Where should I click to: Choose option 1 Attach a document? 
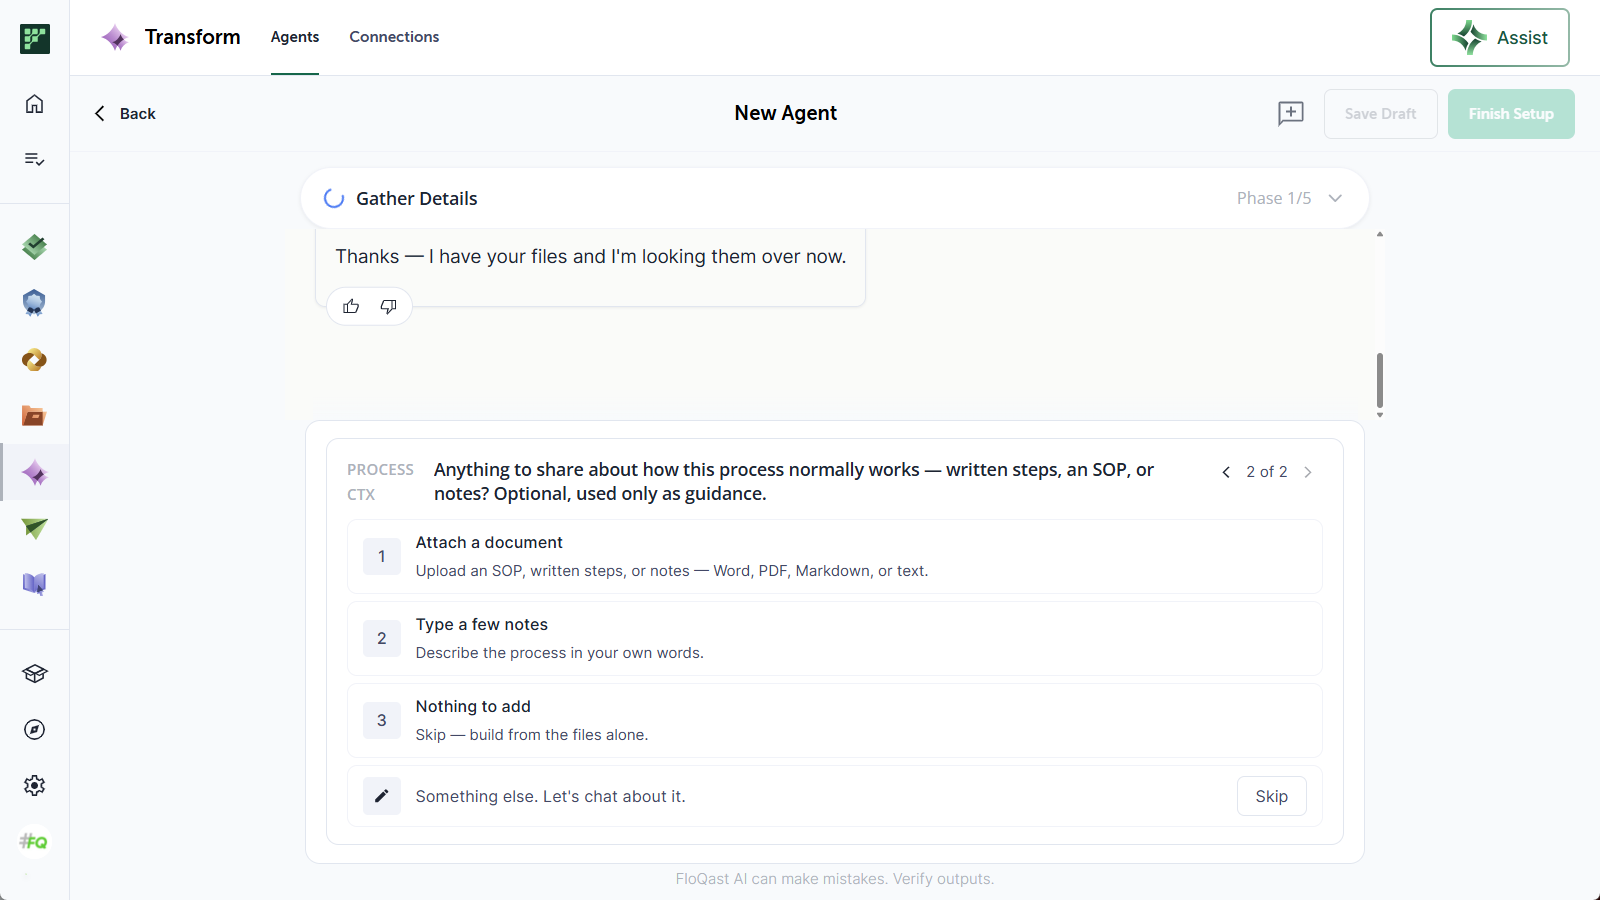click(x=835, y=557)
